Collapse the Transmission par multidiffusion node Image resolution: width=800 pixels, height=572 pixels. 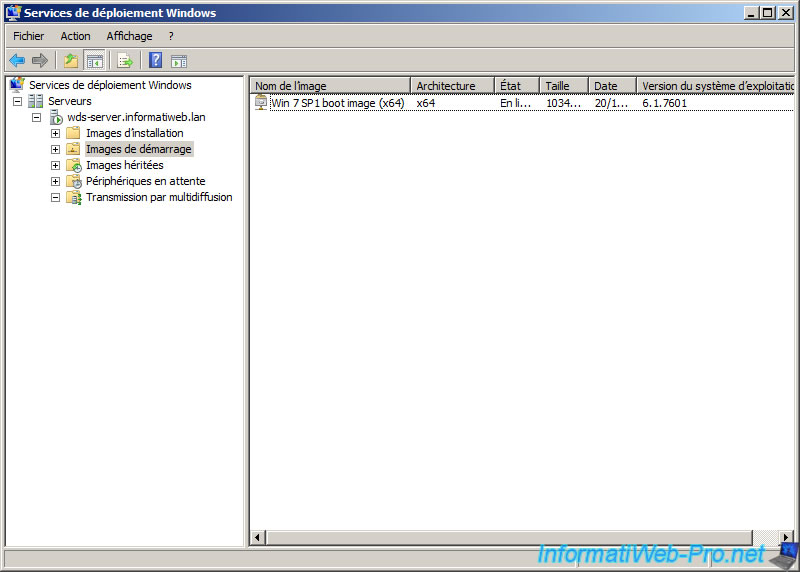click(55, 197)
